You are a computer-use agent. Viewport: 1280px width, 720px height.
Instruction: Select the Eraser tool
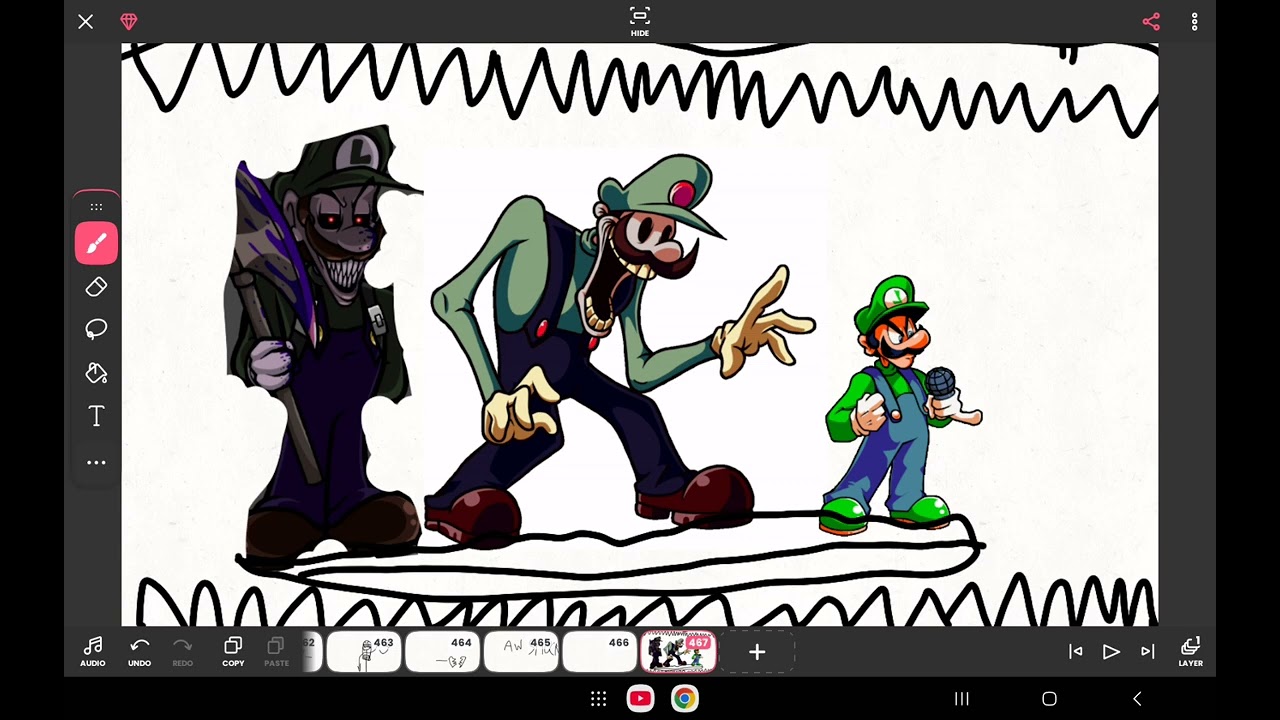click(96, 287)
